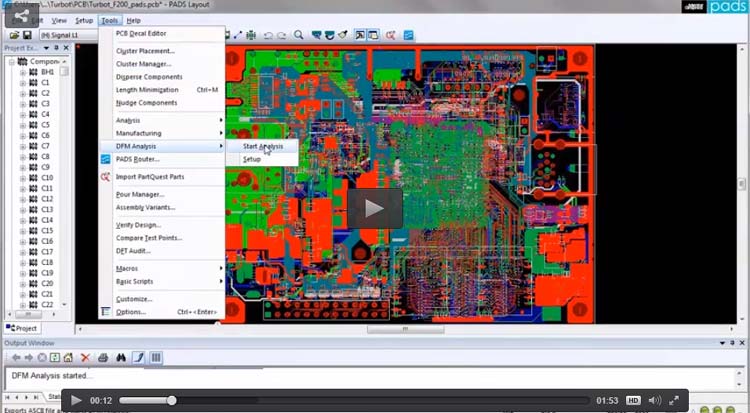Screen dimensions: 750x413
Task: Click the Output Window forward arrow
Action: 29,357
